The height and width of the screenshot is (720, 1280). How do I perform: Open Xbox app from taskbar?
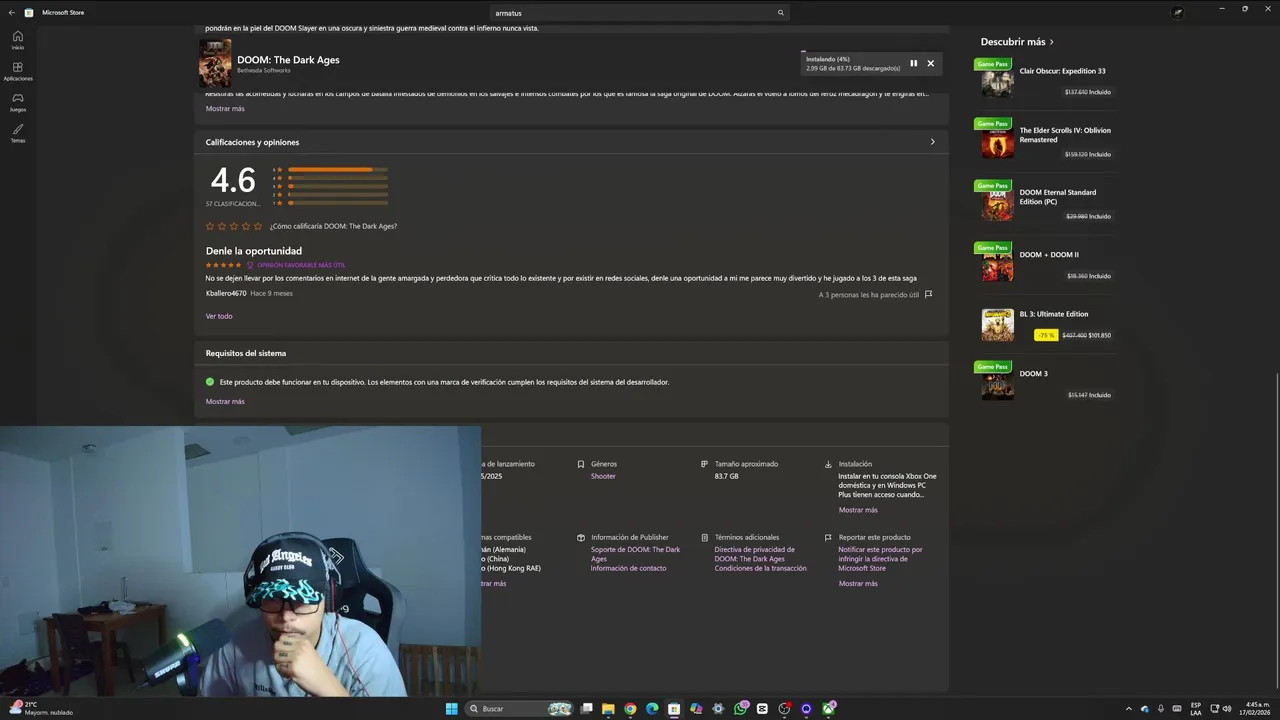829,709
